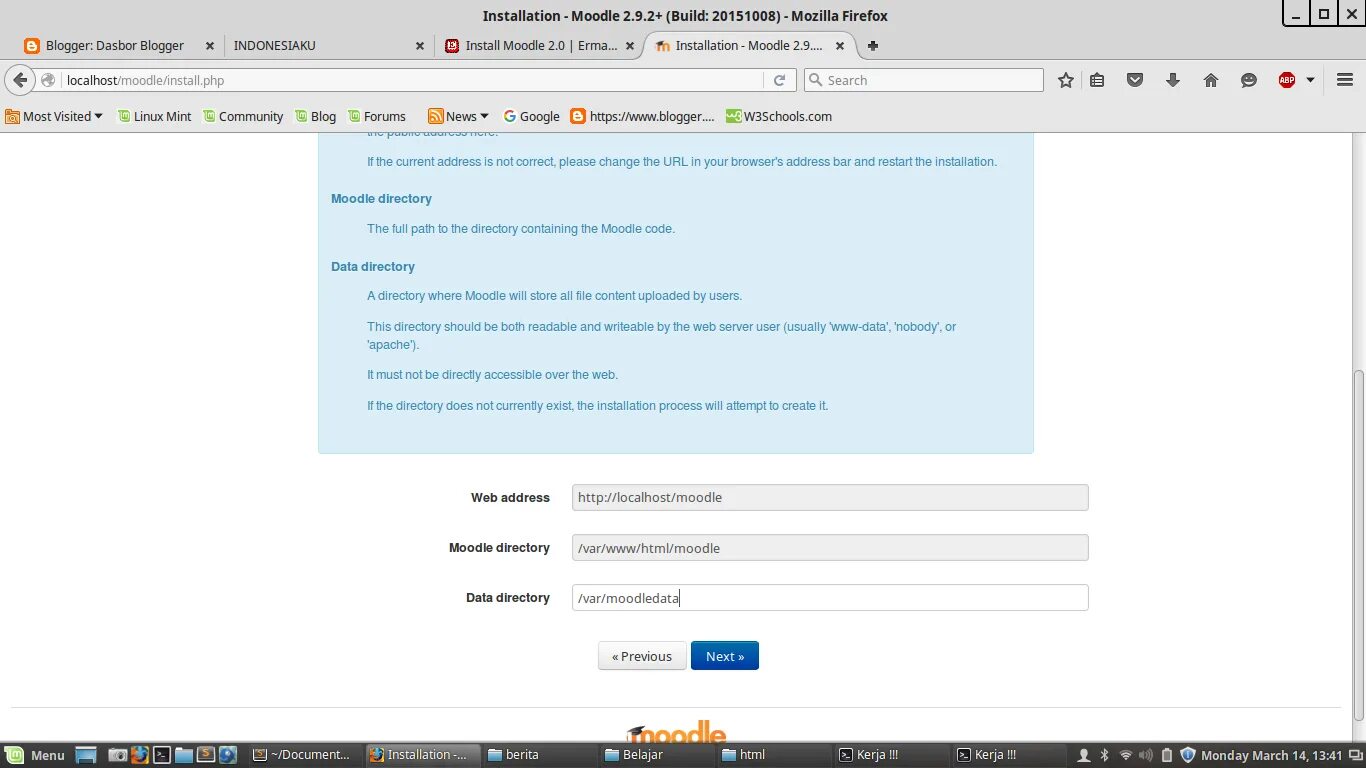Open the Downloads arrow icon

coord(1173,80)
